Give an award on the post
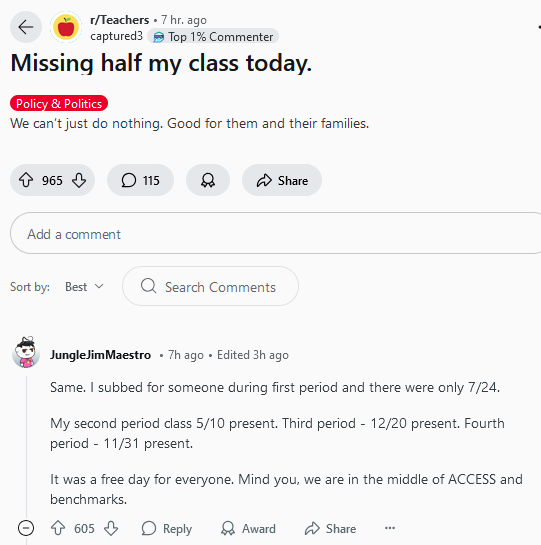This screenshot has width=541, height=545. point(208,180)
